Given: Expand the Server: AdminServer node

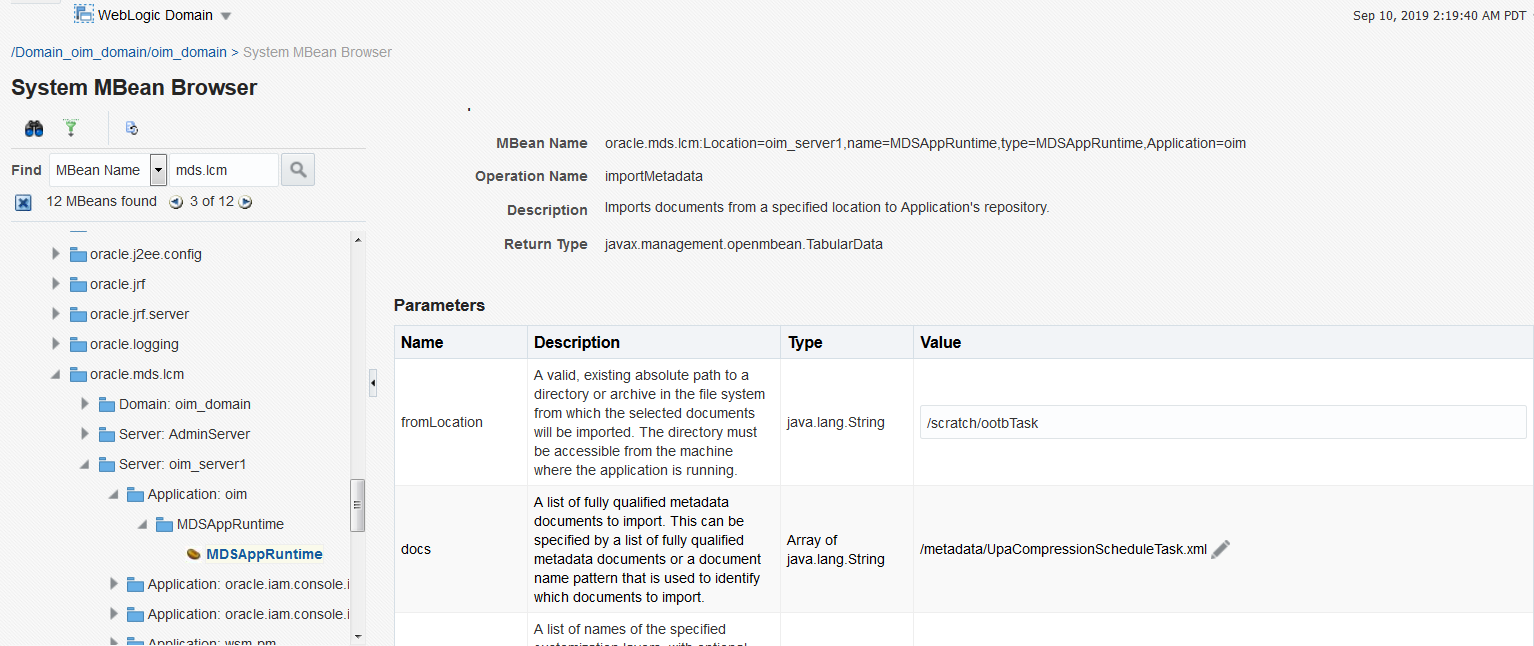Looking at the screenshot, I should point(85,434).
